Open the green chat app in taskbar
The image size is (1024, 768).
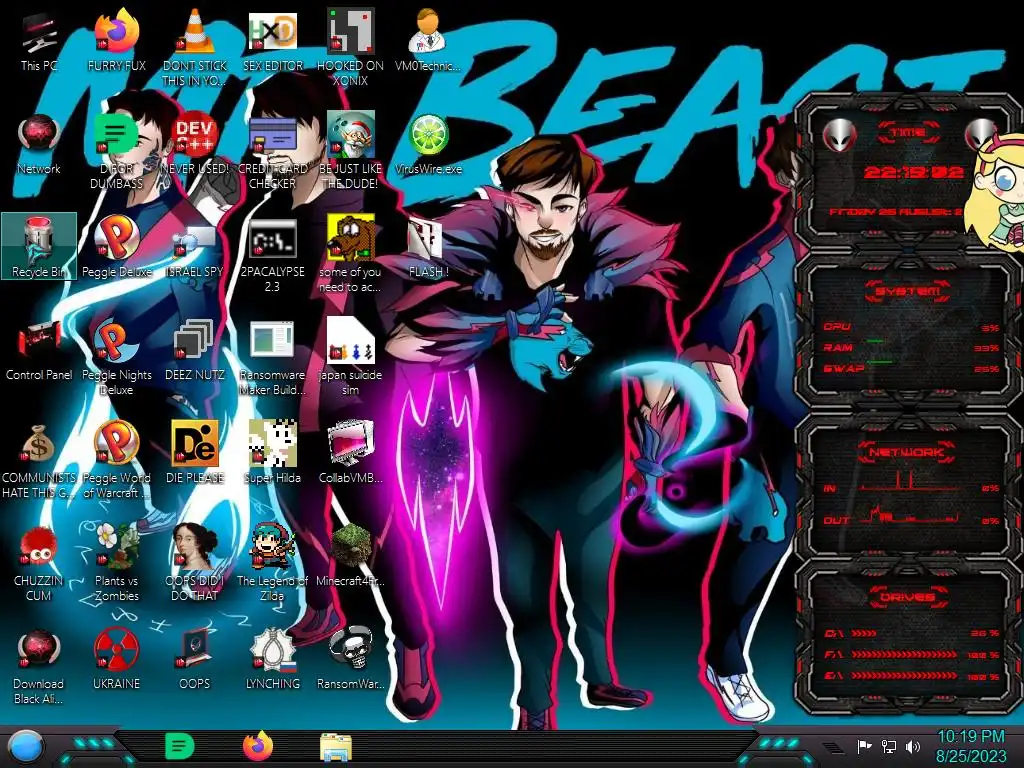pos(179,746)
